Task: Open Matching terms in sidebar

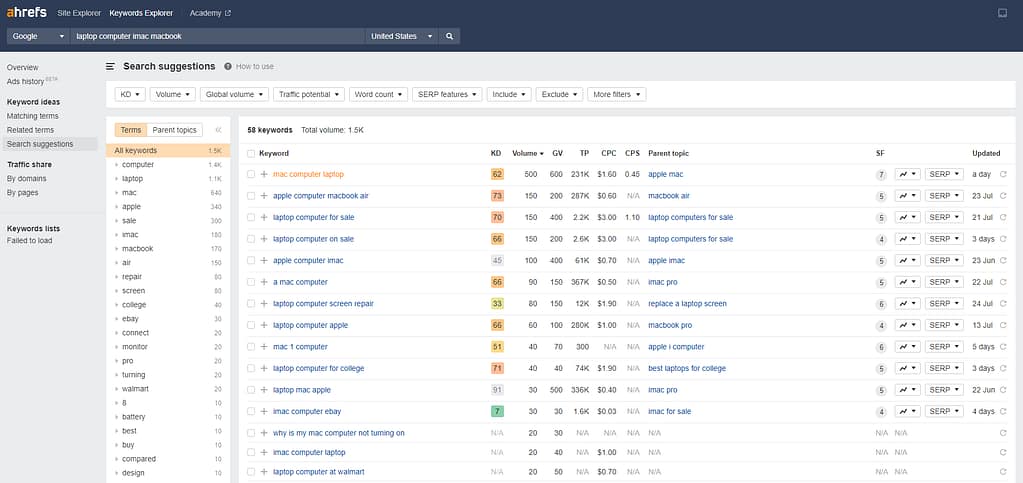Action: click(33, 116)
